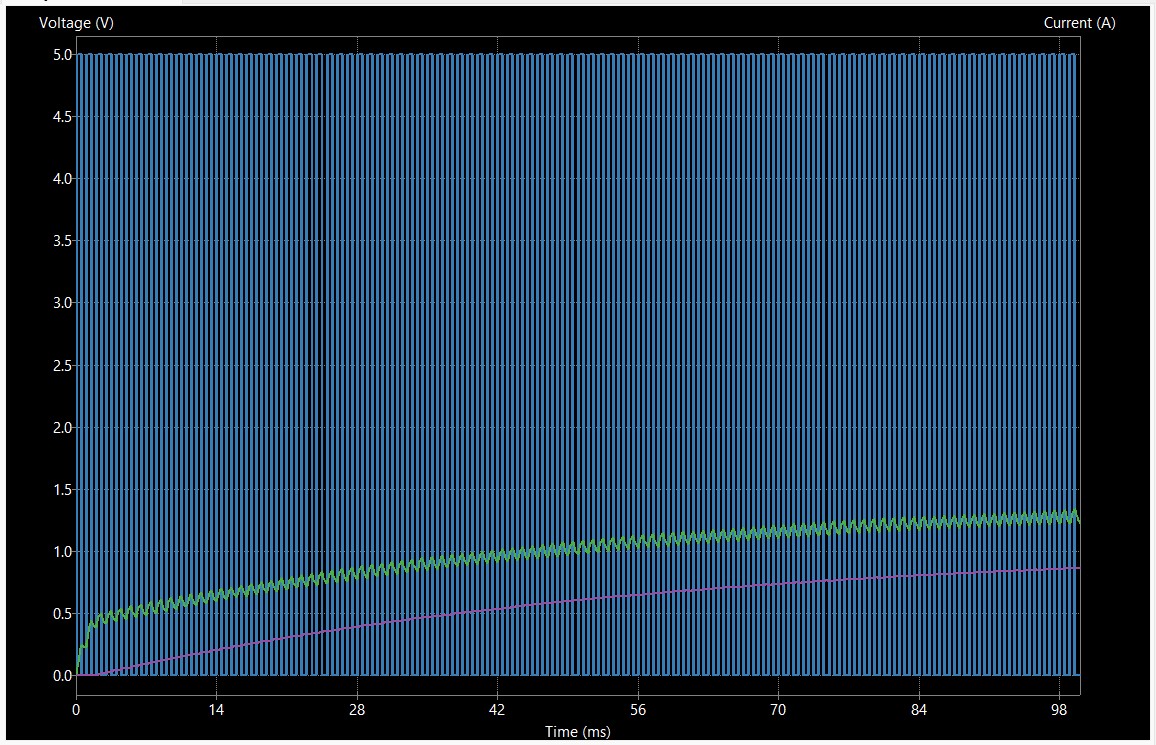The width and height of the screenshot is (1156, 745).
Task: Click the 56 ms time tick label
Action: tap(638, 710)
